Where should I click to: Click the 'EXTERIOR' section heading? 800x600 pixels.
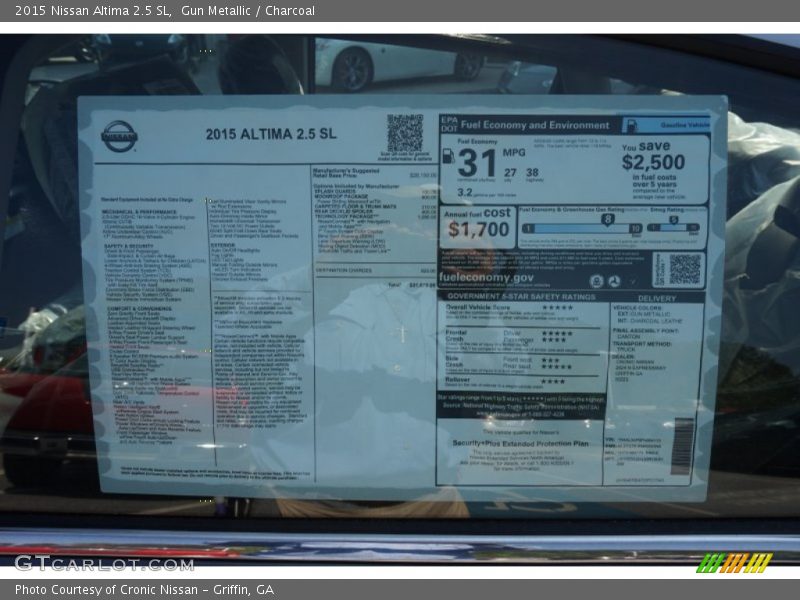(223, 245)
